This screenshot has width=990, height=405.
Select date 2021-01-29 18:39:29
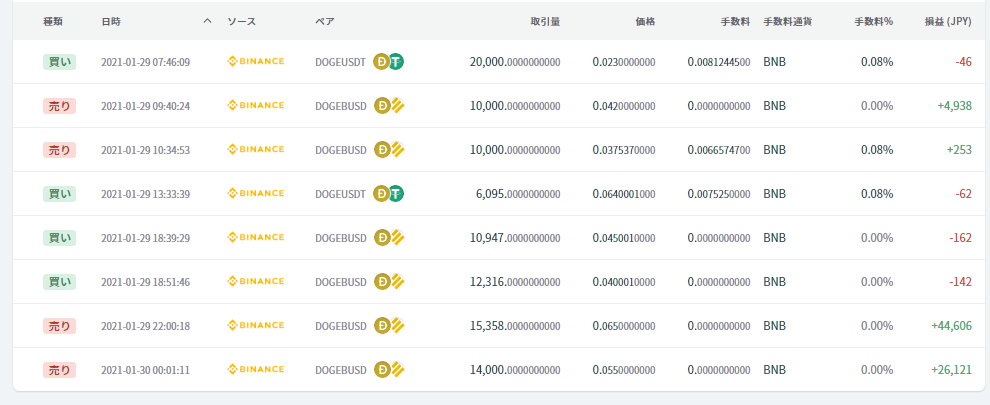click(145, 238)
